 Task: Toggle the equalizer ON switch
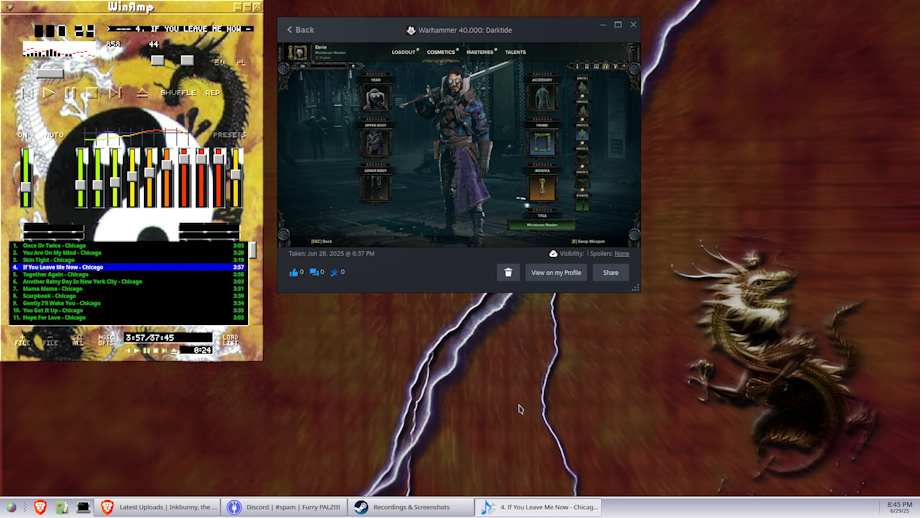(x=22, y=135)
